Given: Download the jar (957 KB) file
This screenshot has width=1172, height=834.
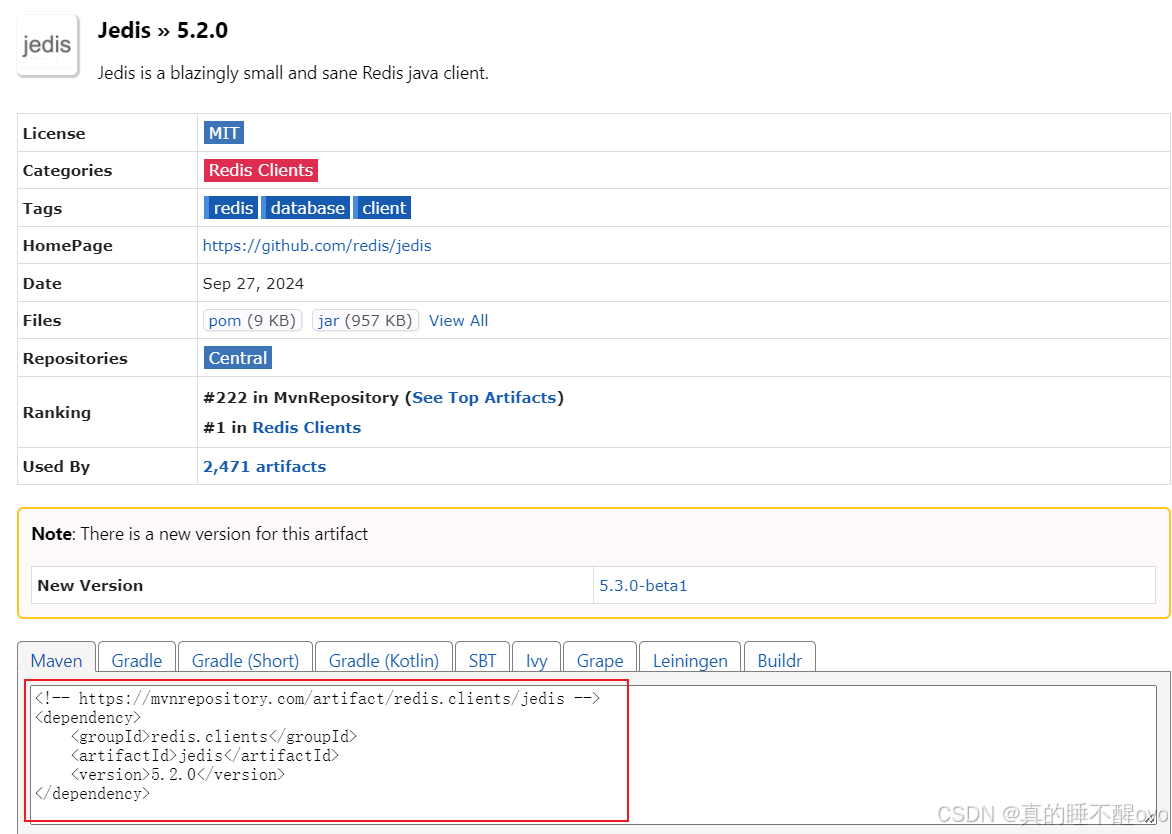Looking at the screenshot, I should tap(366, 321).
